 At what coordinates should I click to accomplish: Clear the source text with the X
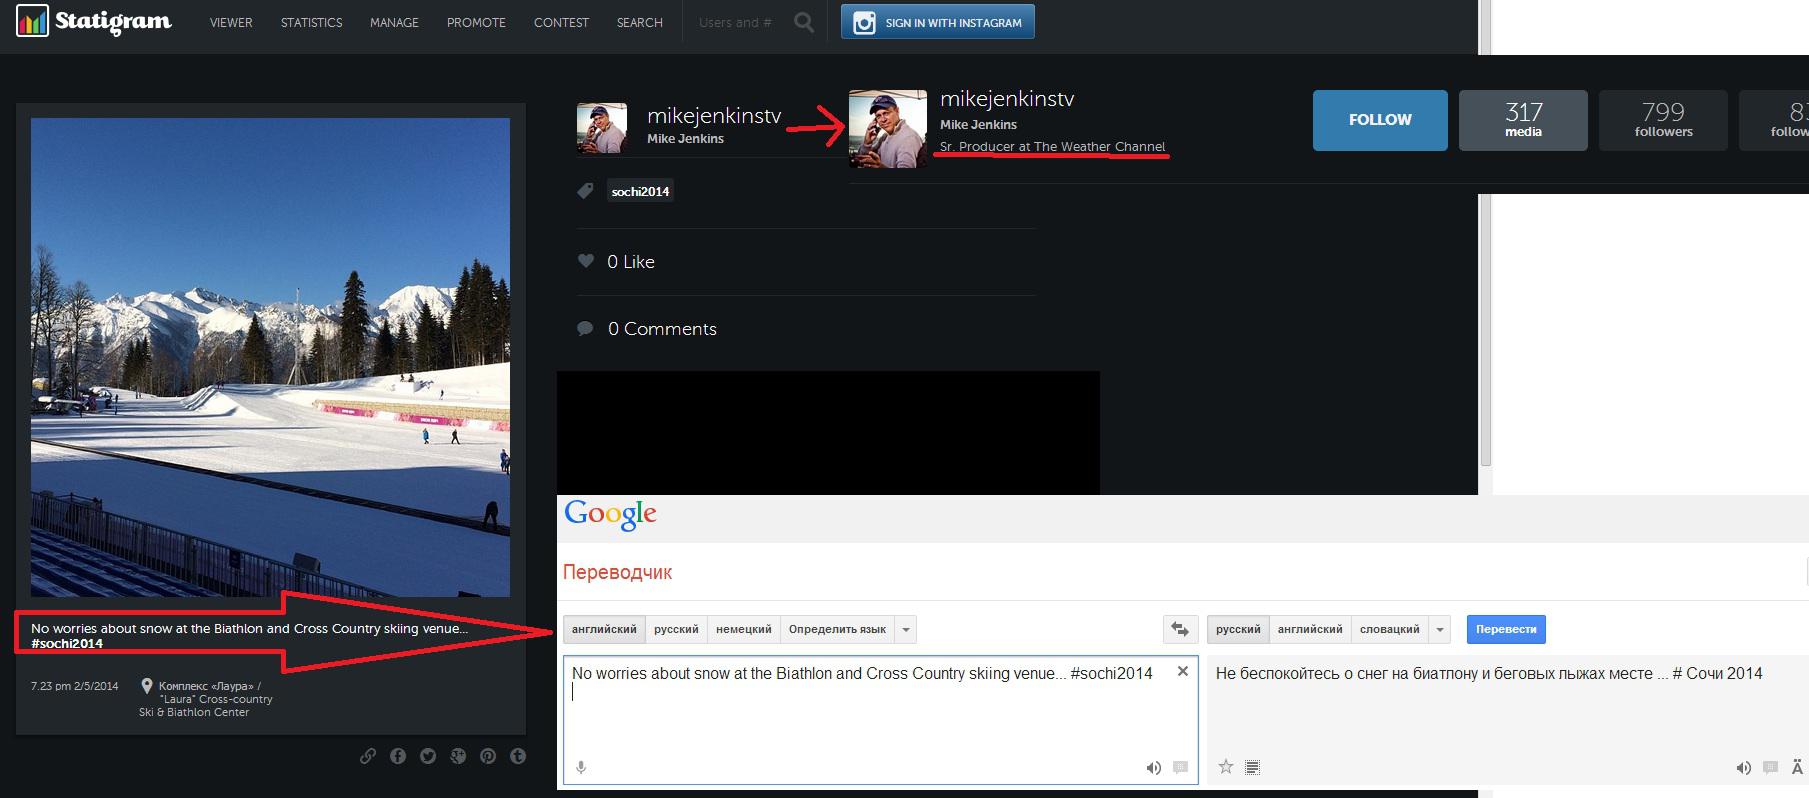coord(1183,672)
